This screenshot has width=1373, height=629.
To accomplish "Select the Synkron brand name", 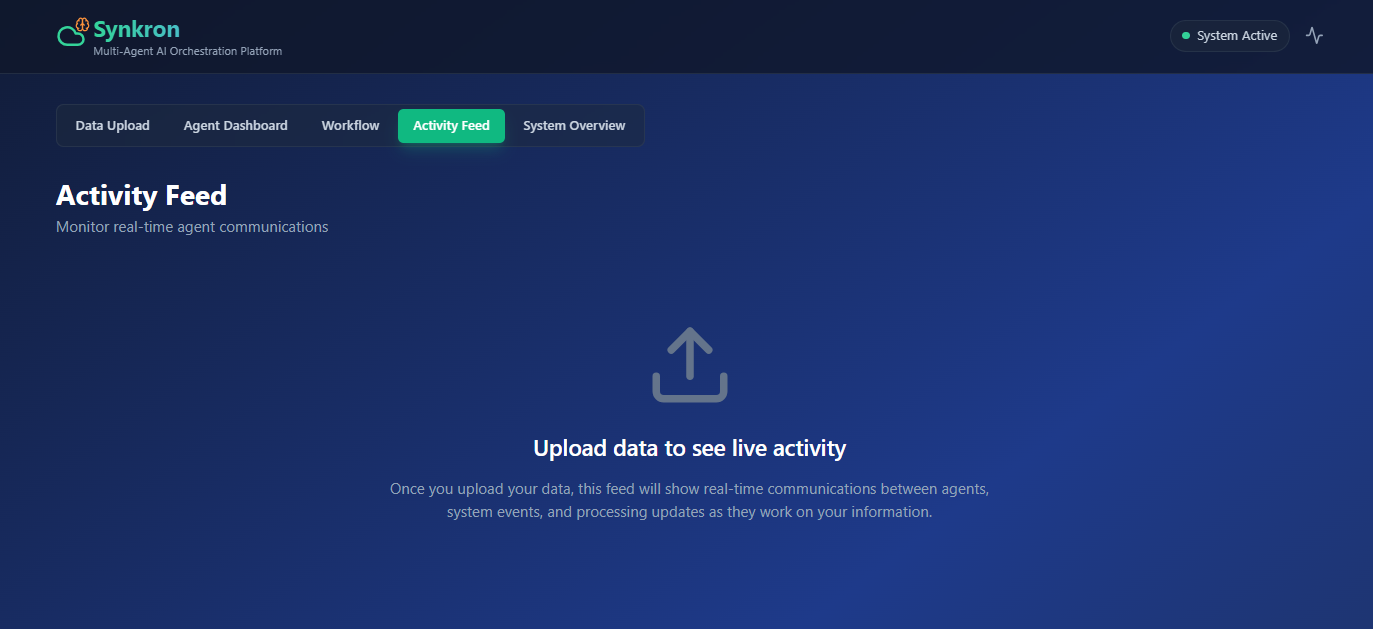I will [136, 29].
